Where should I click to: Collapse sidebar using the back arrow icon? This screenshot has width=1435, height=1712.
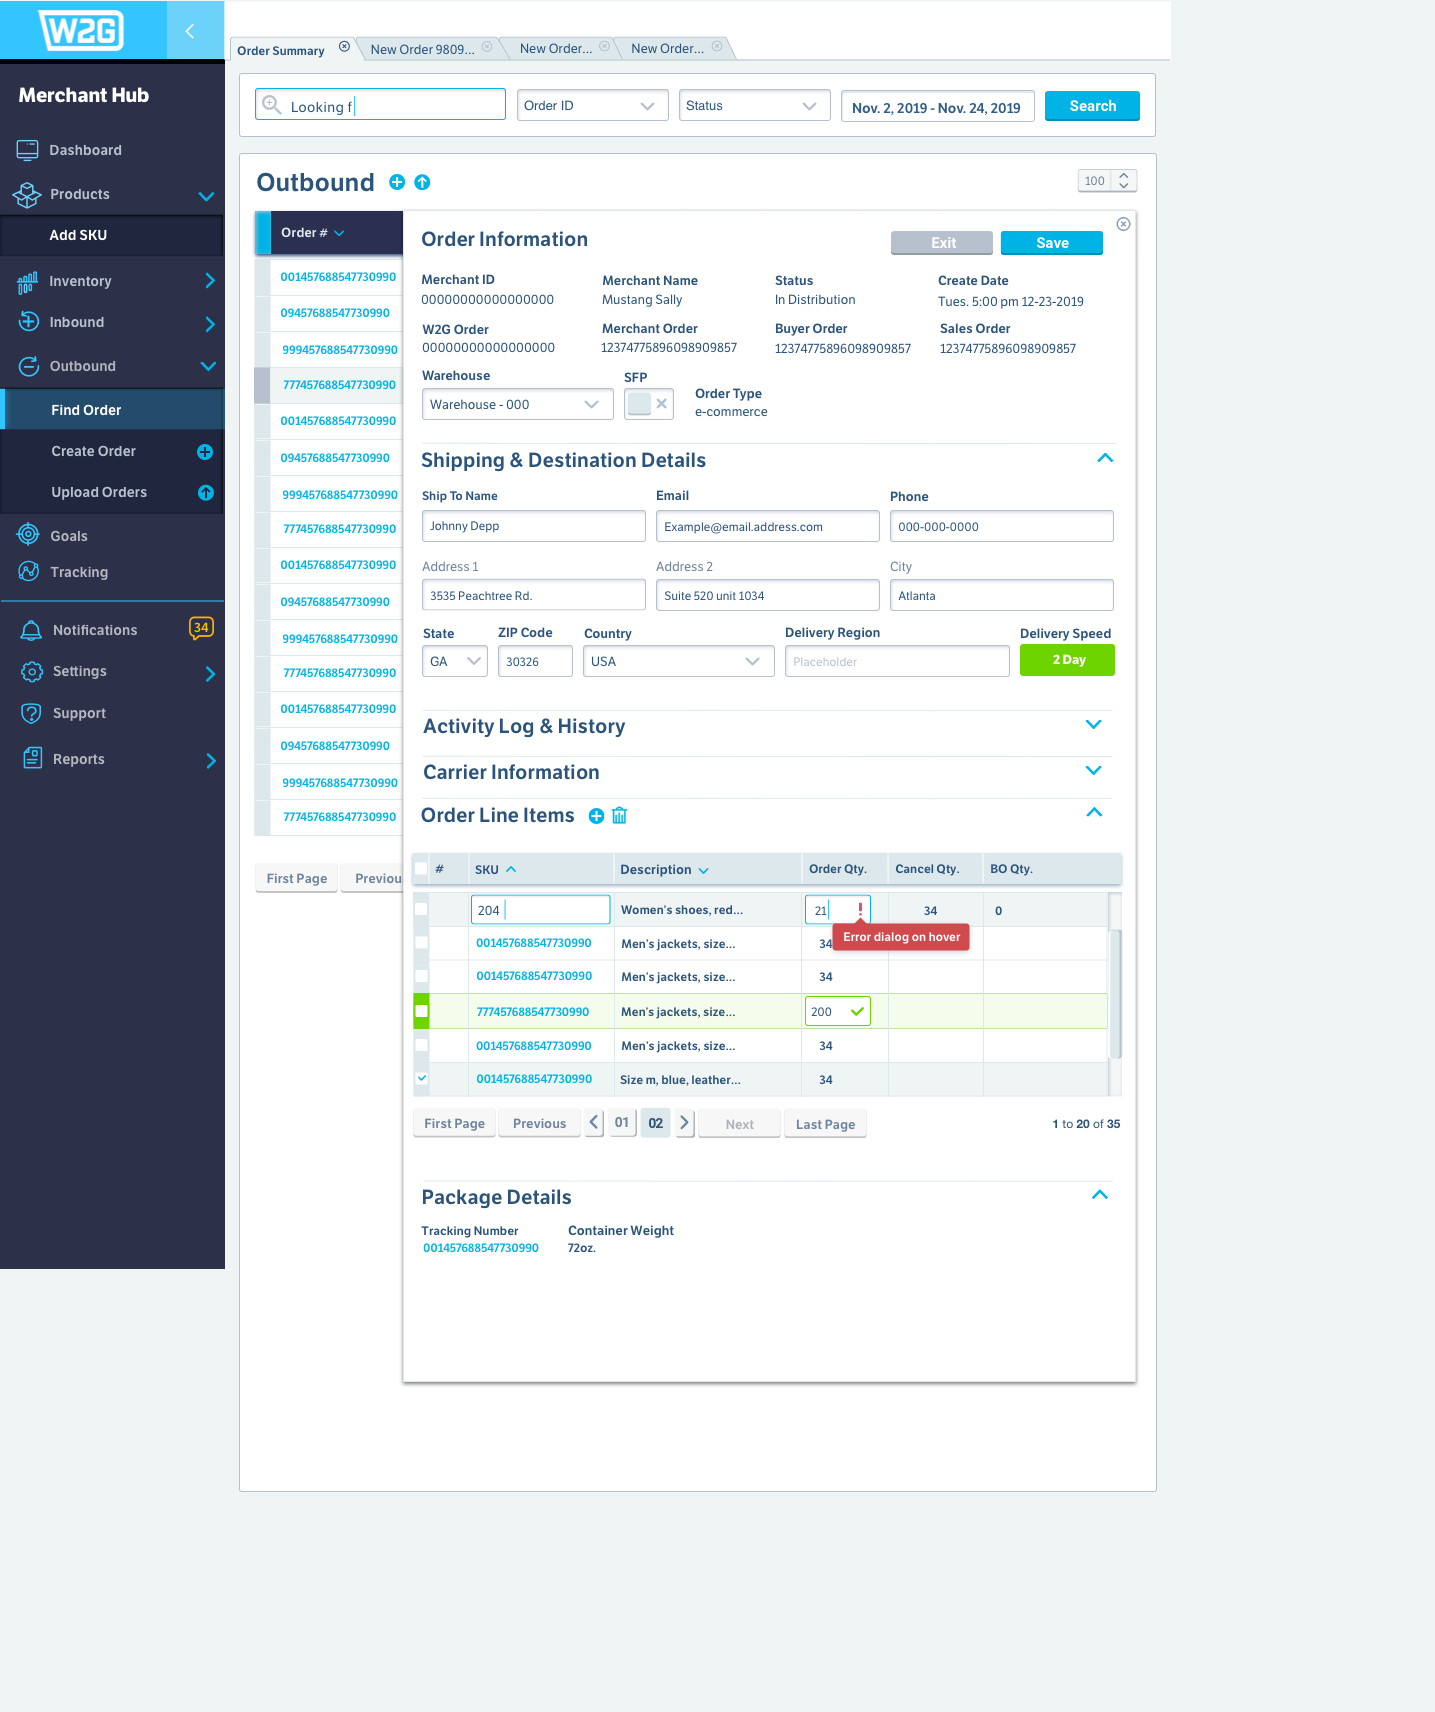pyautogui.click(x=190, y=31)
